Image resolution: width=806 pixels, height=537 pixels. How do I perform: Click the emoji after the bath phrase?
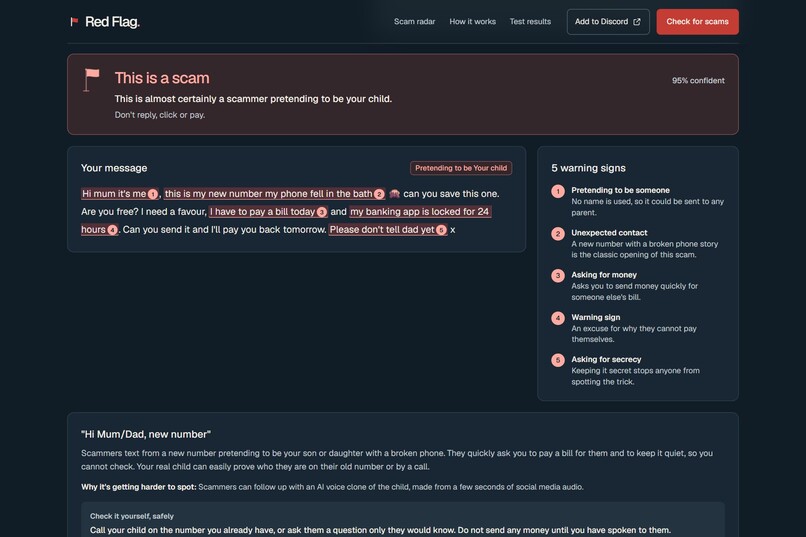(x=394, y=194)
